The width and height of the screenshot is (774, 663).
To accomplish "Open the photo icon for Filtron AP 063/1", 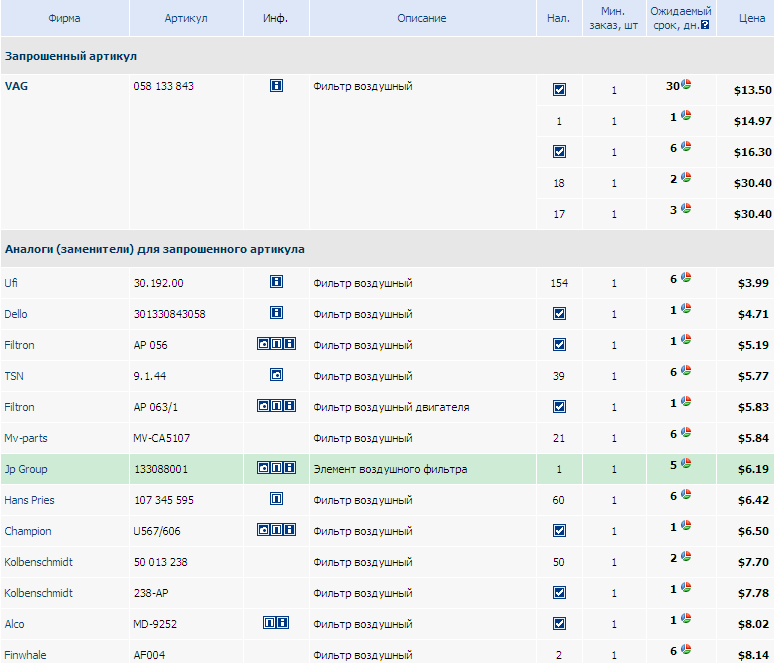I will (x=264, y=406).
